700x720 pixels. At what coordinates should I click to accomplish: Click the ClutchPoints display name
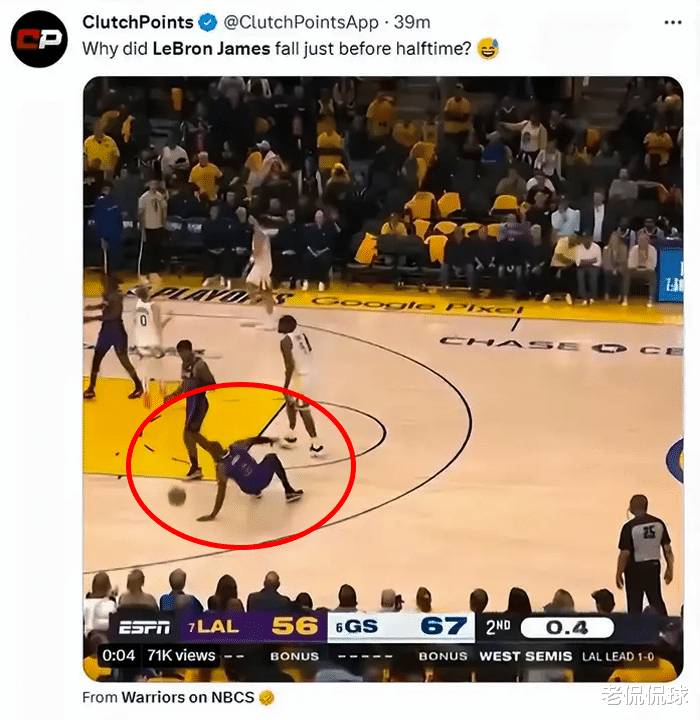(x=138, y=22)
